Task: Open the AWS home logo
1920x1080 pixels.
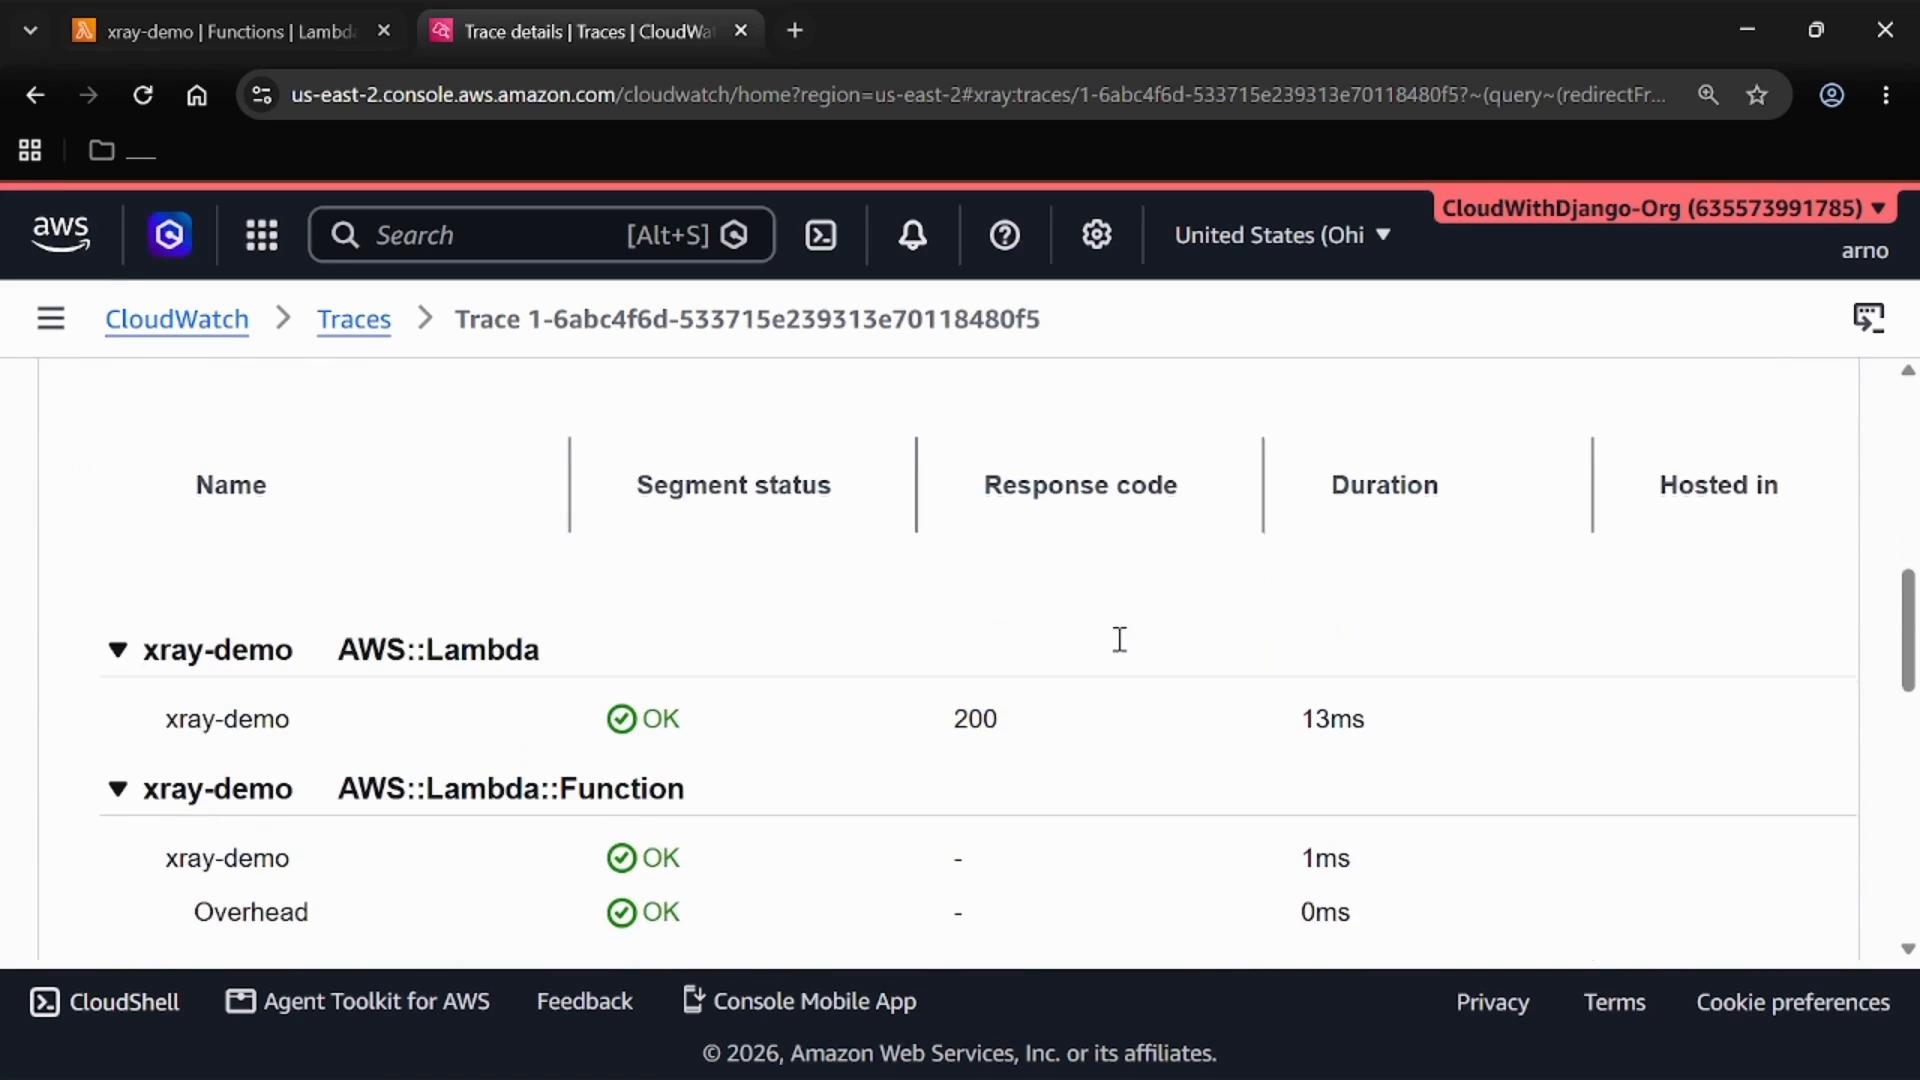Action: 60,235
